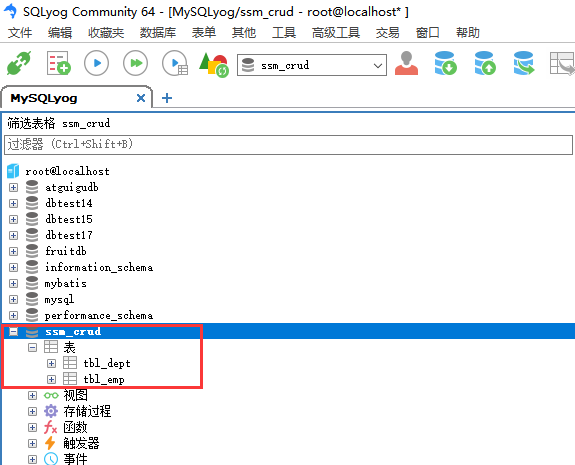Screen dimensions: 575x465
Task: Click the refresh object browser icon
Action: [x=214, y=65]
